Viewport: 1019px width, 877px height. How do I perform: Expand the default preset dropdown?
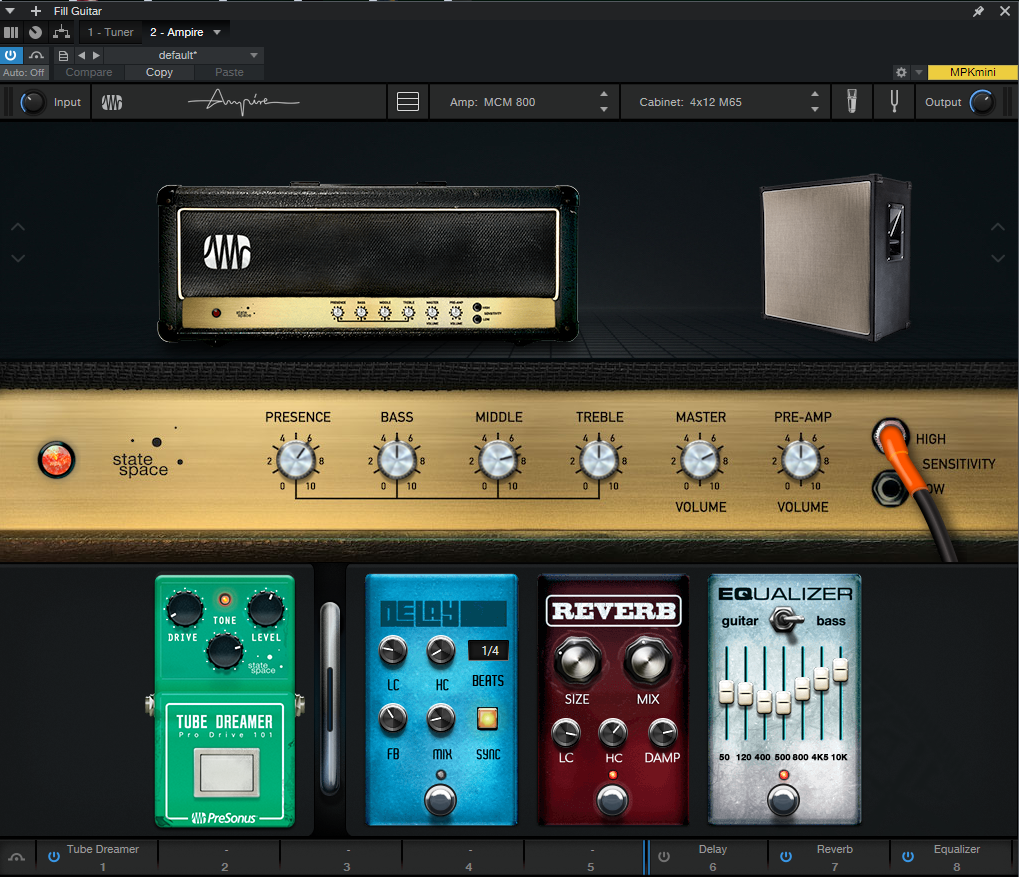pos(254,55)
